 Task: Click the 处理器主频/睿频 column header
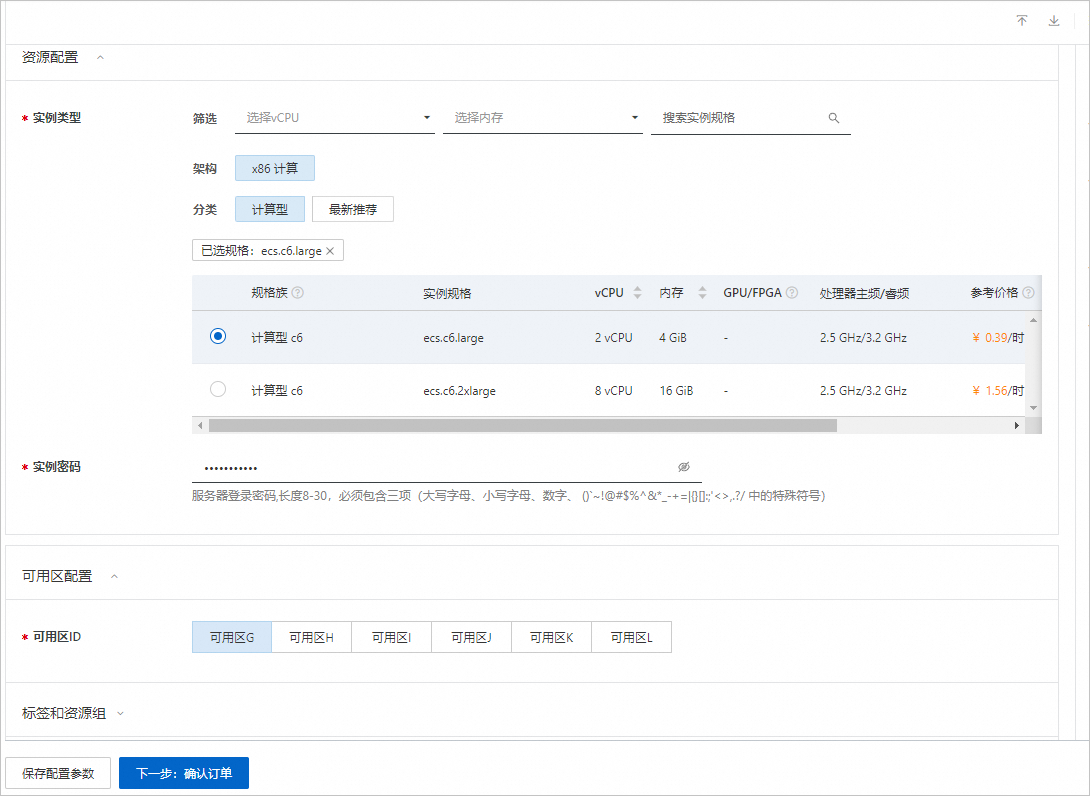coord(864,293)
